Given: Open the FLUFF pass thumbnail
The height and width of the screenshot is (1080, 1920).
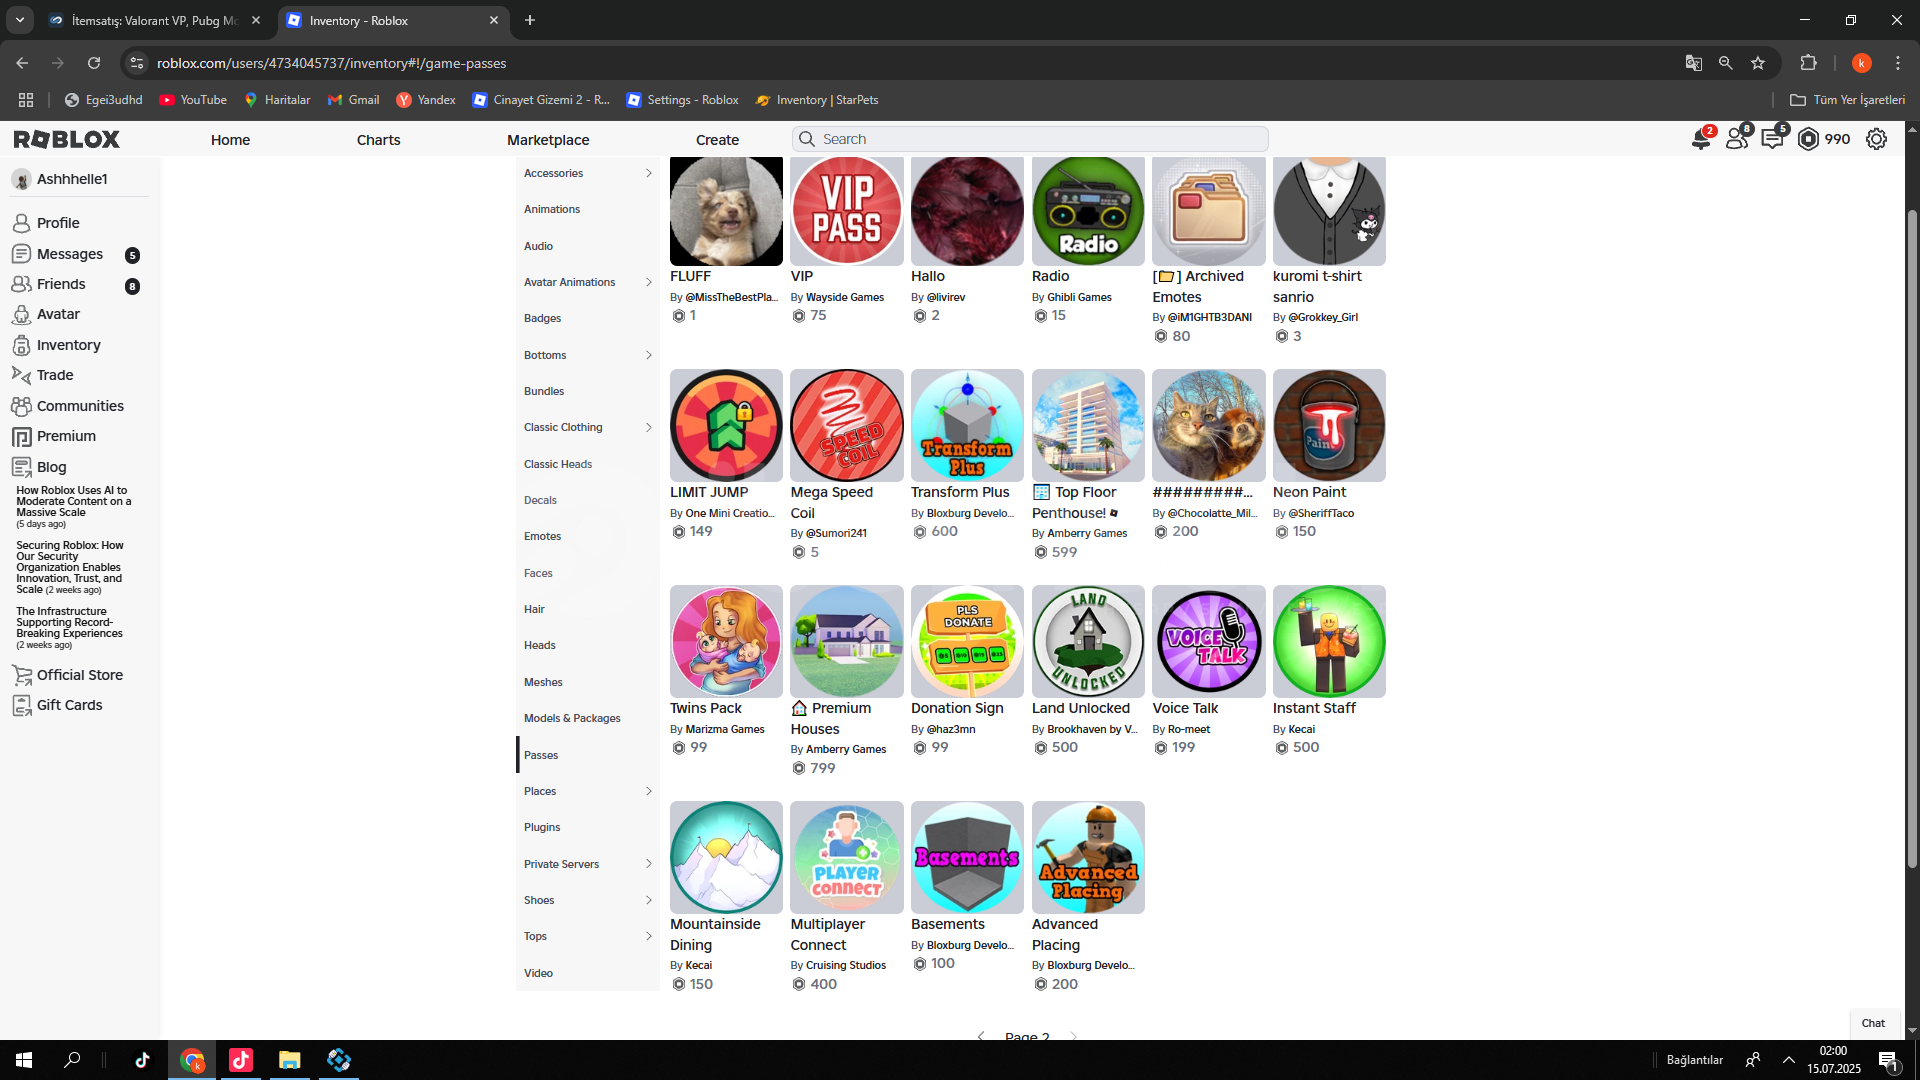Looking at the screenshot, I should 726,211.
